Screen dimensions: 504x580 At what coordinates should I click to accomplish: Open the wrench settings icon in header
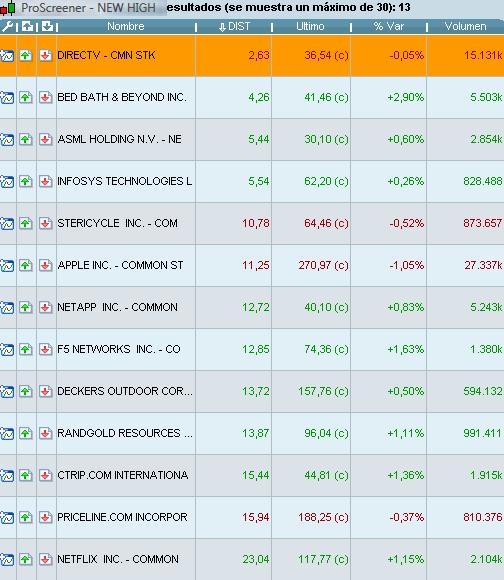click(7, 26)
